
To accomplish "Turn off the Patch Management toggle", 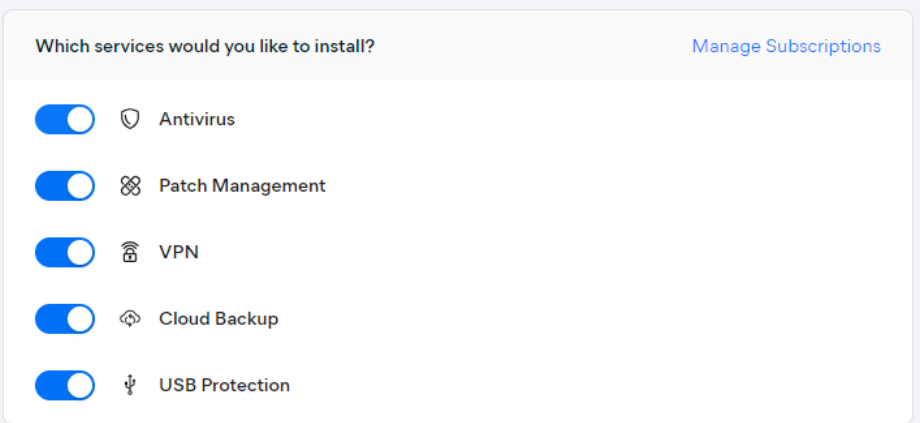I will 65,186.
